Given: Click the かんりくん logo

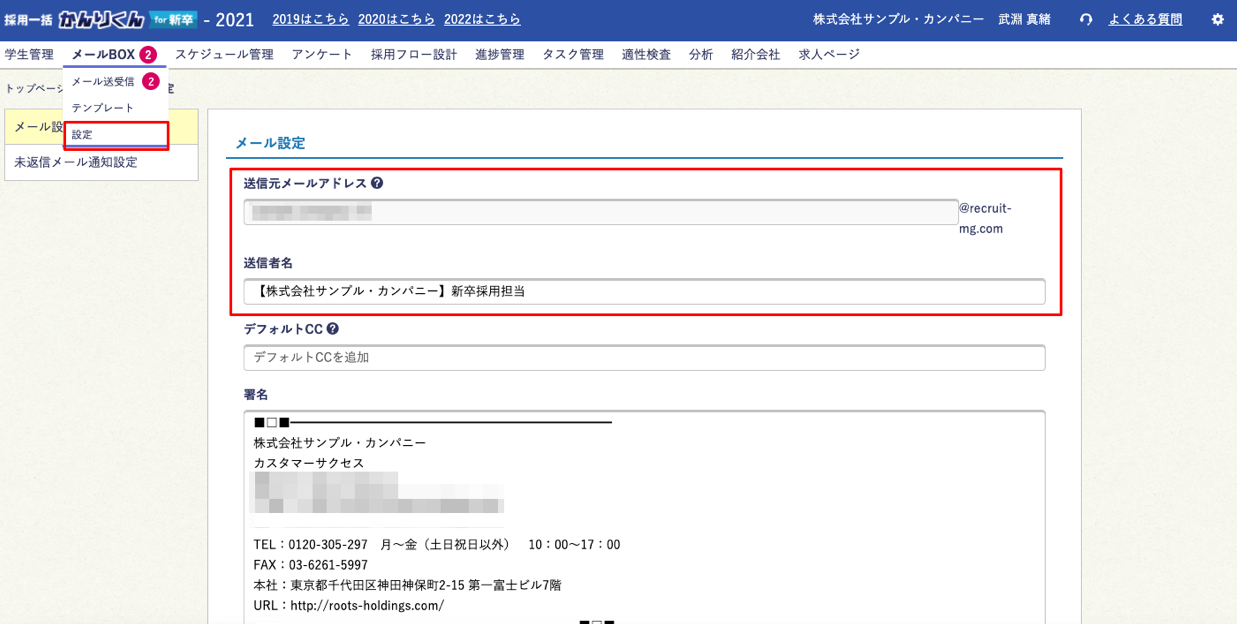Looking at the screenshot, I should [x=101, y=19].
